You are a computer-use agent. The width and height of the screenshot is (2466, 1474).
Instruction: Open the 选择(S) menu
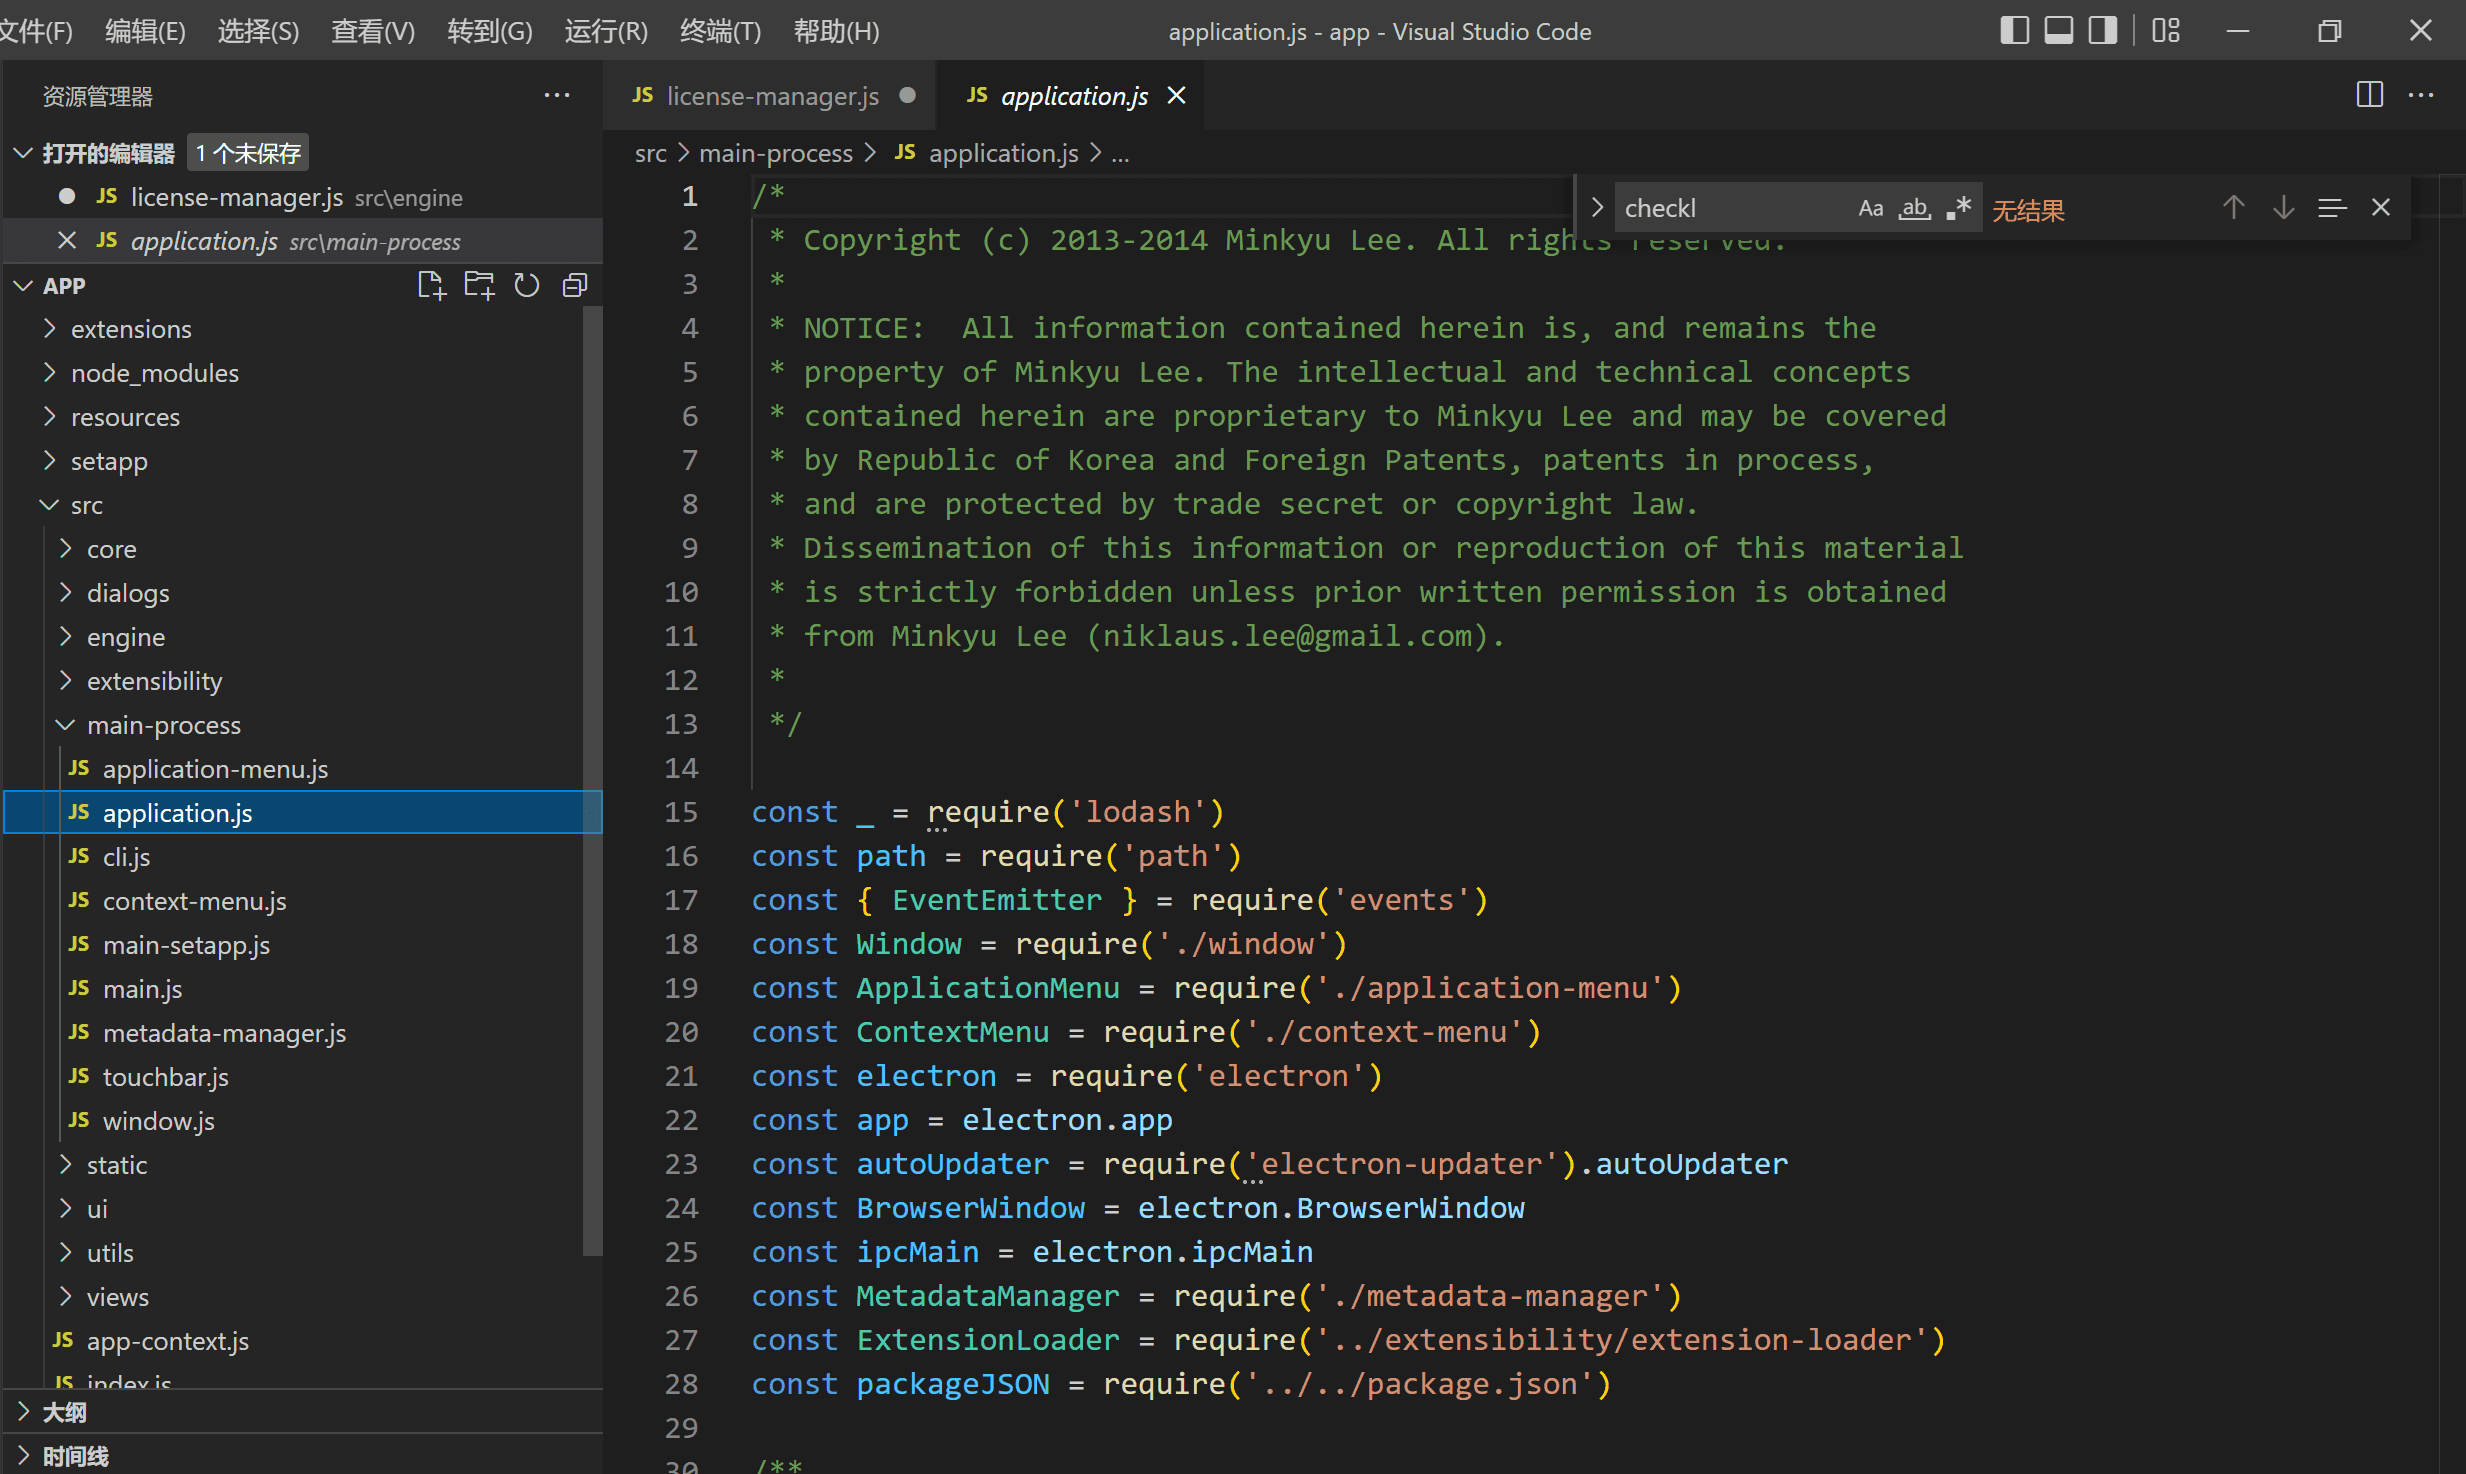[258, 31]
